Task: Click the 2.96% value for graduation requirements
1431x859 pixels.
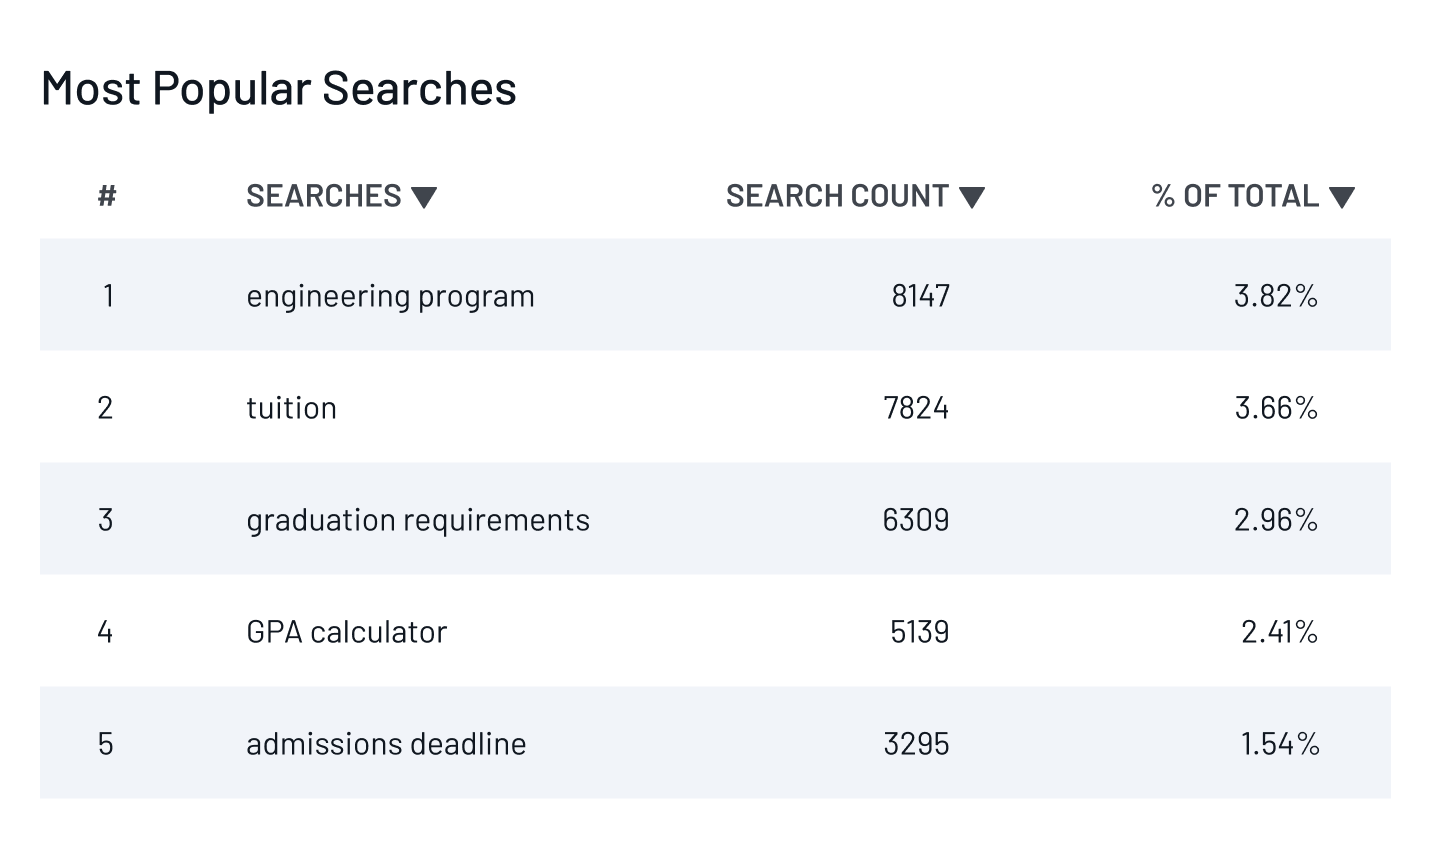Action: 1275,519
